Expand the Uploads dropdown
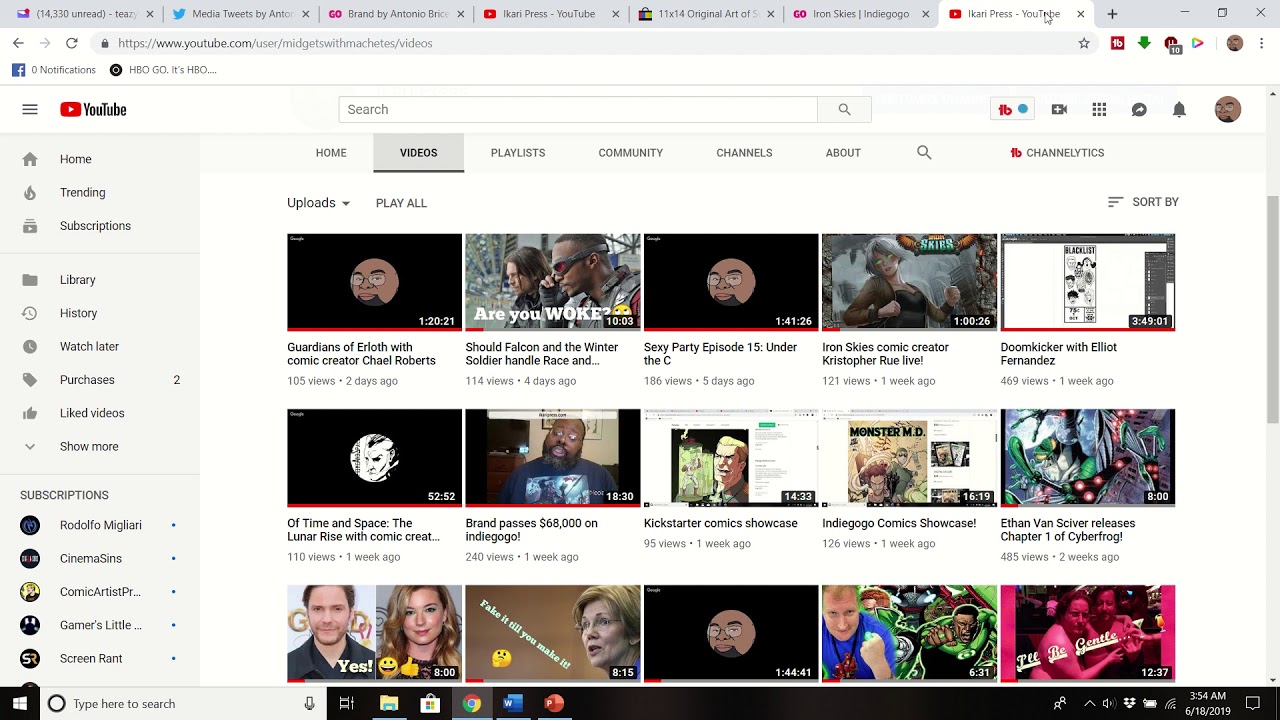This screenshot has width=1280, height=720. pyautogui.click(x=318, y=203)
